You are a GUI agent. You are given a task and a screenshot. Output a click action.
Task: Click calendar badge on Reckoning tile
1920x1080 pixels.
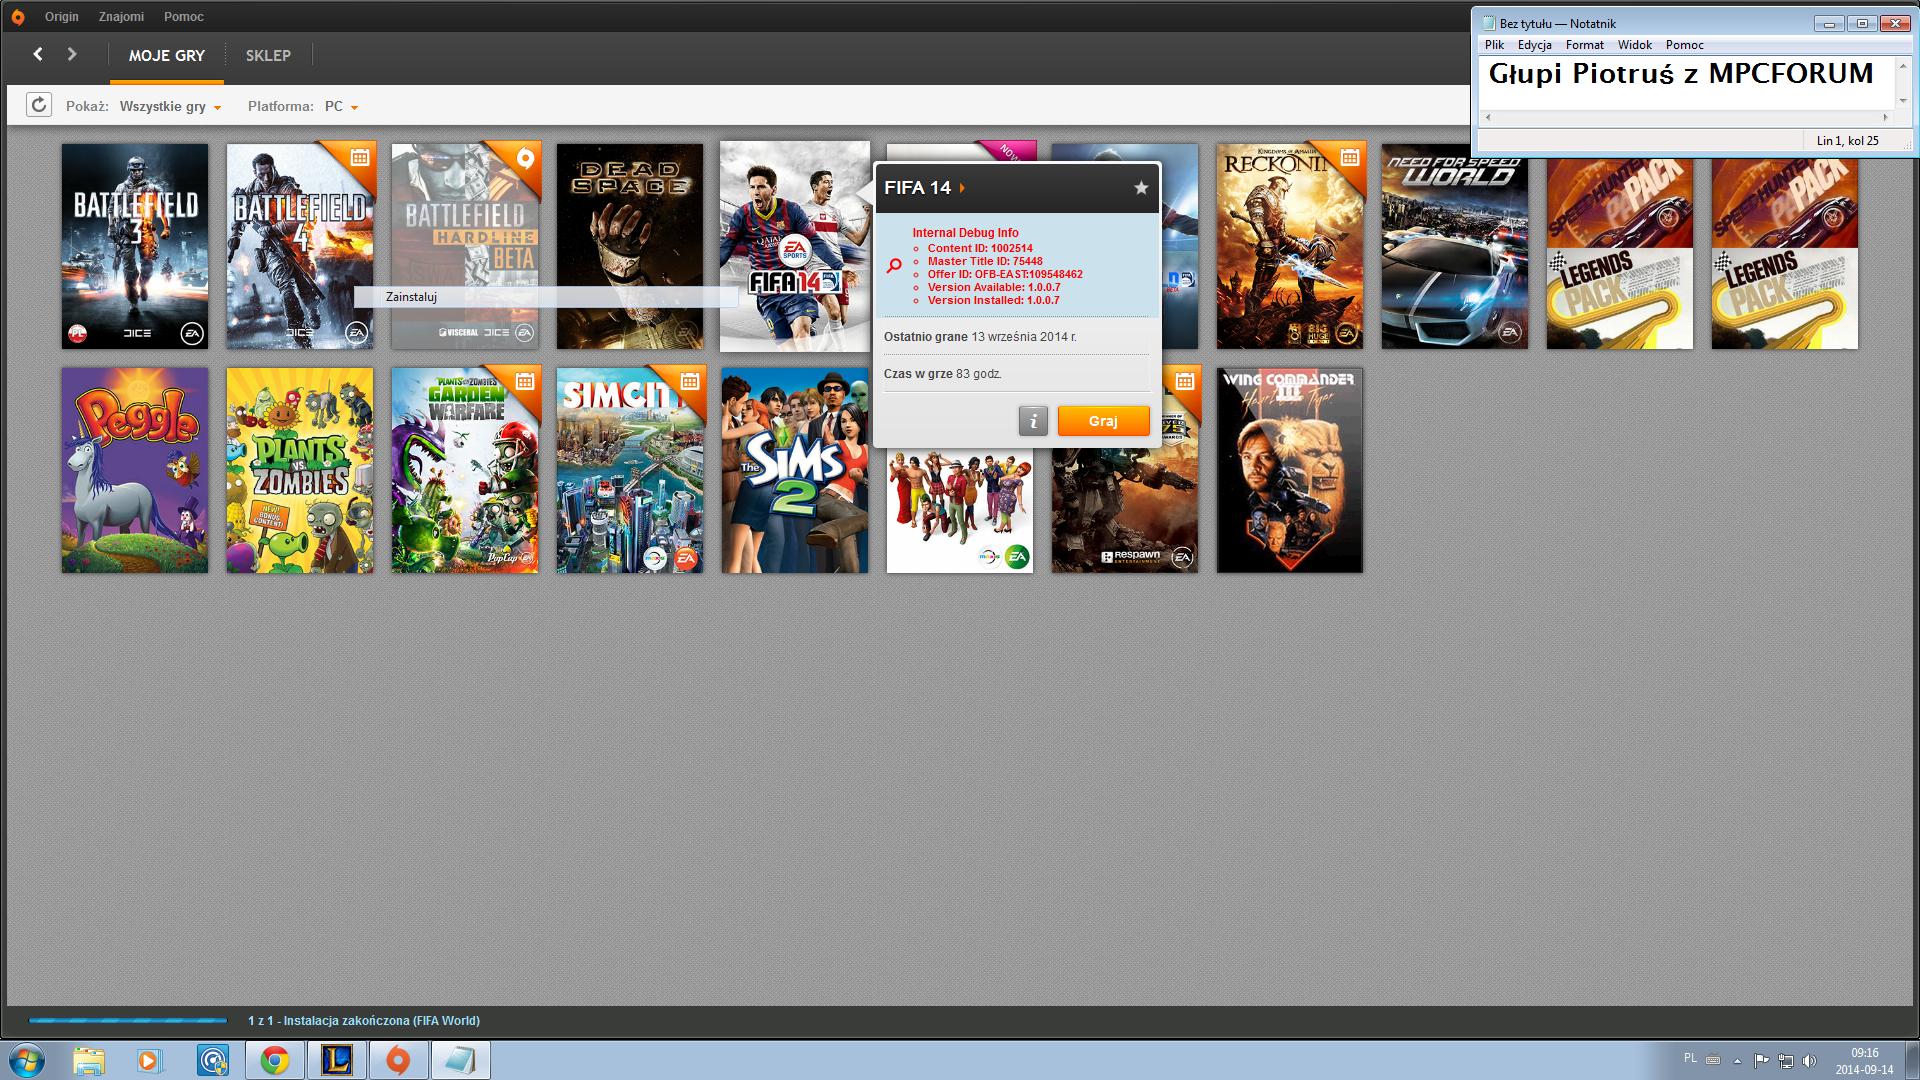pos(1350,157)
